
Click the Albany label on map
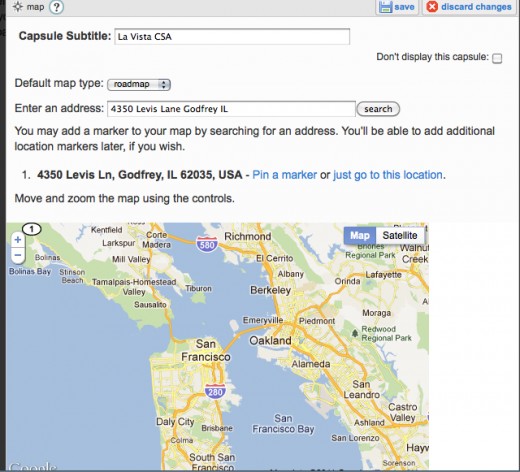click(291, 274)
